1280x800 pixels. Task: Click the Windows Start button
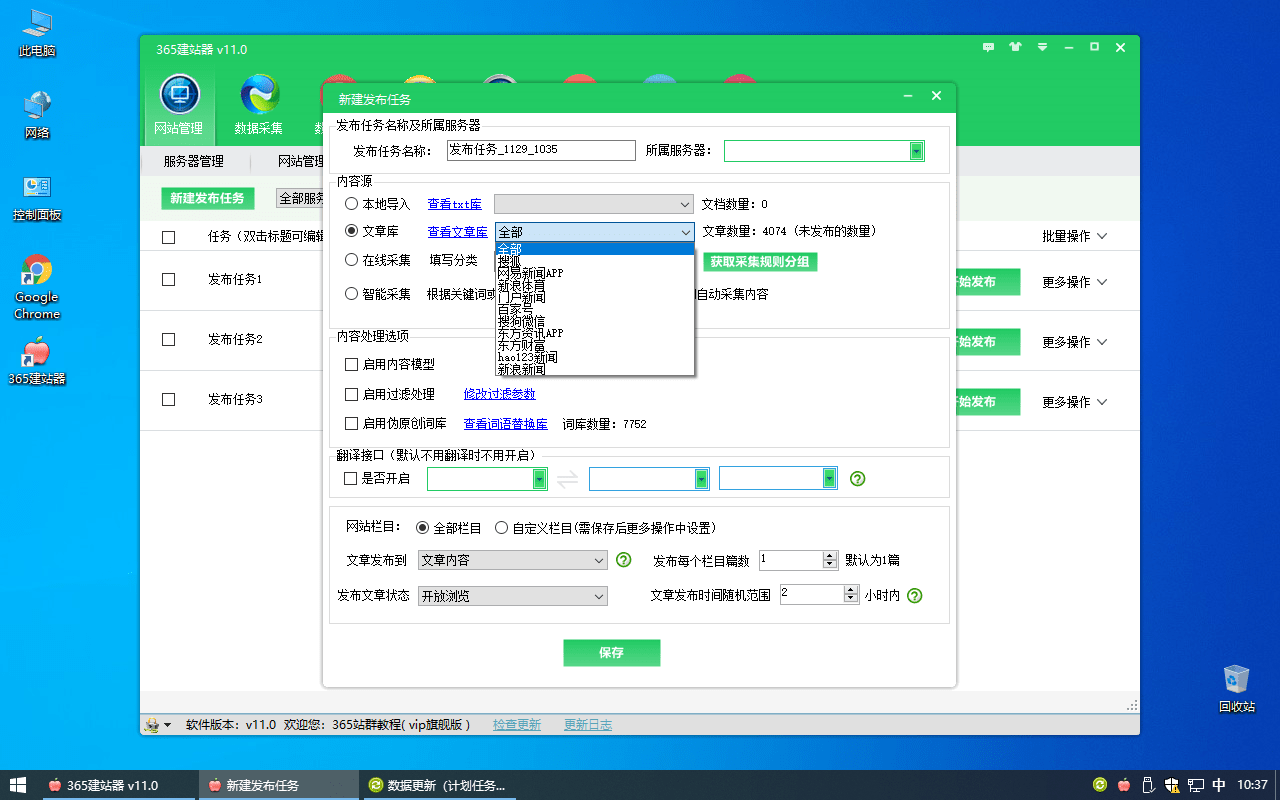(17, 785)
